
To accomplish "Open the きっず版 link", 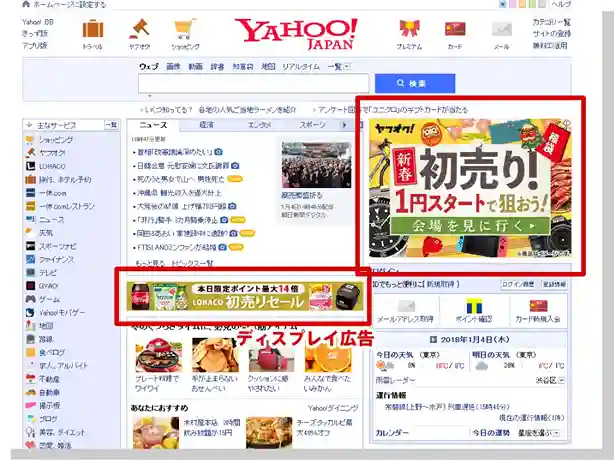I will [35, 34].
